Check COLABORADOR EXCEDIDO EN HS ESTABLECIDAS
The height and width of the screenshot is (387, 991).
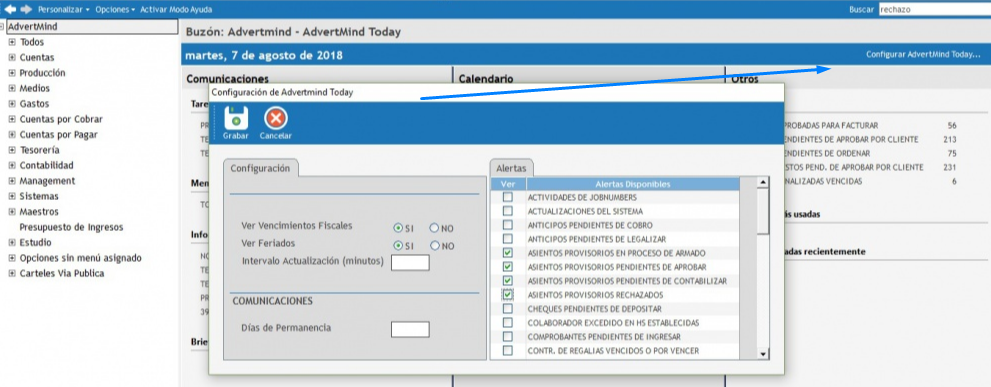[x=508, y=322]
